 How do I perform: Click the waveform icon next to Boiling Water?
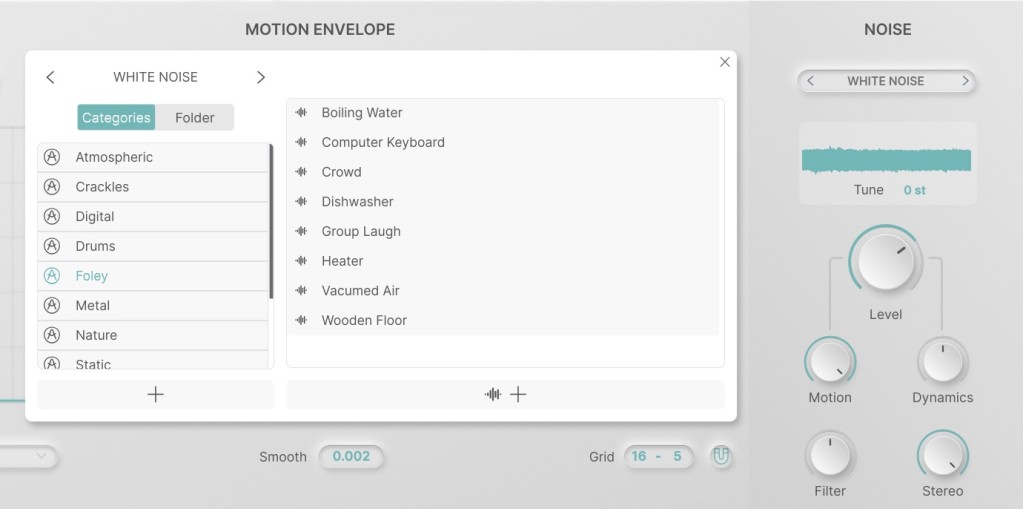point(301,113)
